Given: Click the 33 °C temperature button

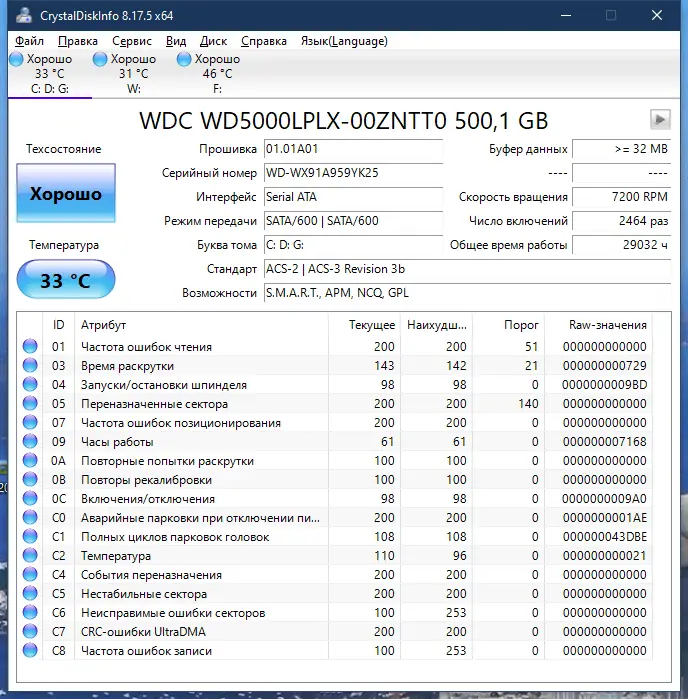Looking at the screenshot, I should tap(66, 280).
